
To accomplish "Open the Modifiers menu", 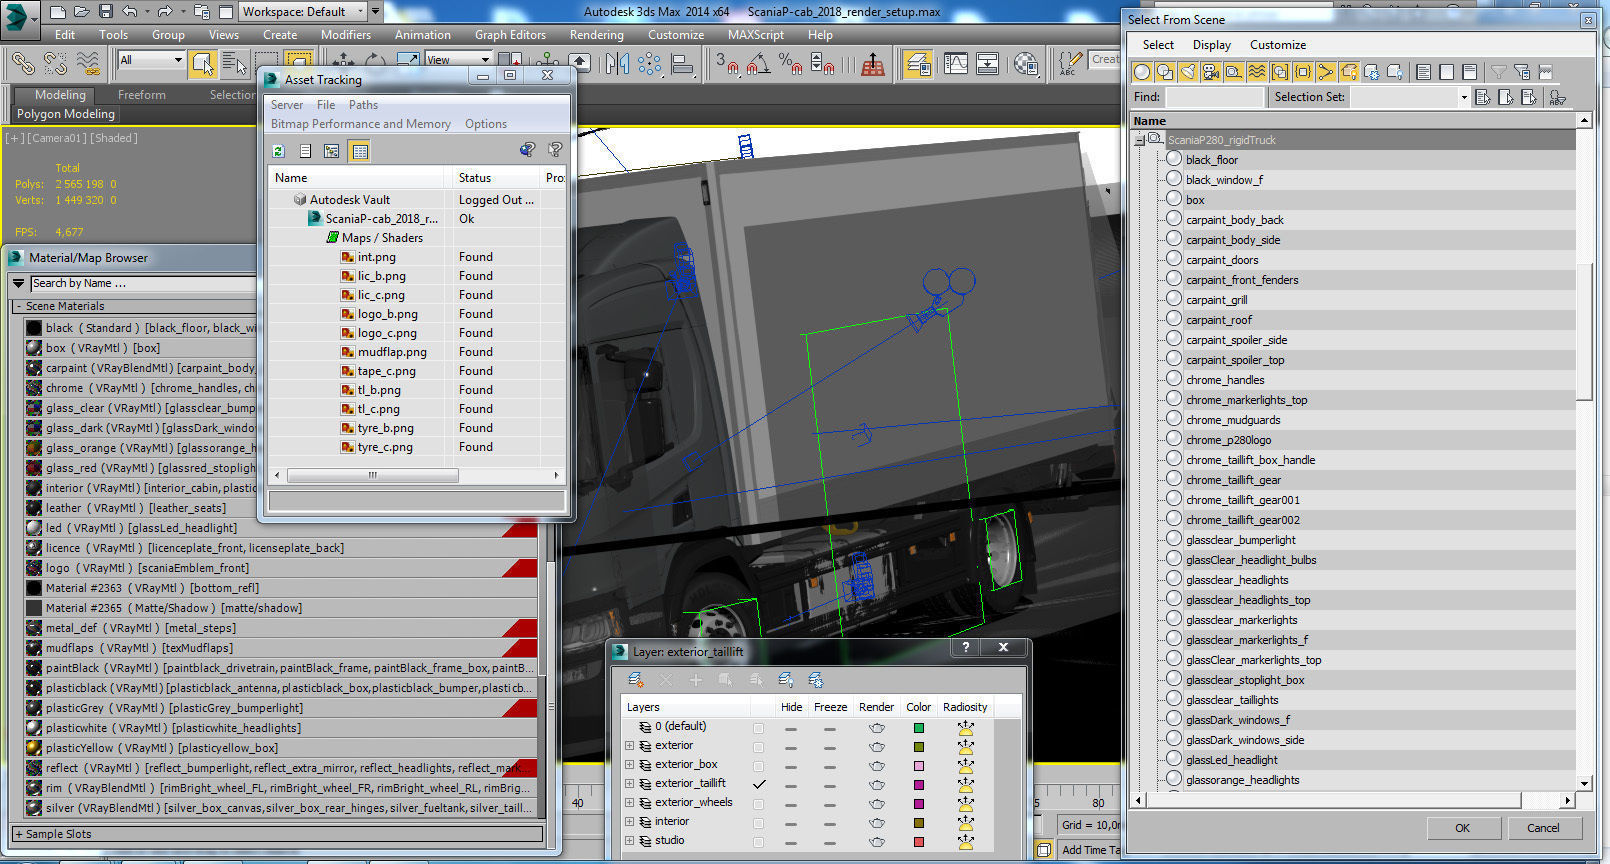I will pyautogui.click(x=346, y=35).
